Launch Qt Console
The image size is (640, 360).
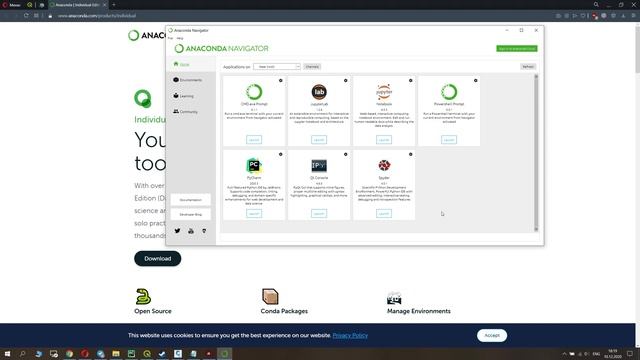319,213
